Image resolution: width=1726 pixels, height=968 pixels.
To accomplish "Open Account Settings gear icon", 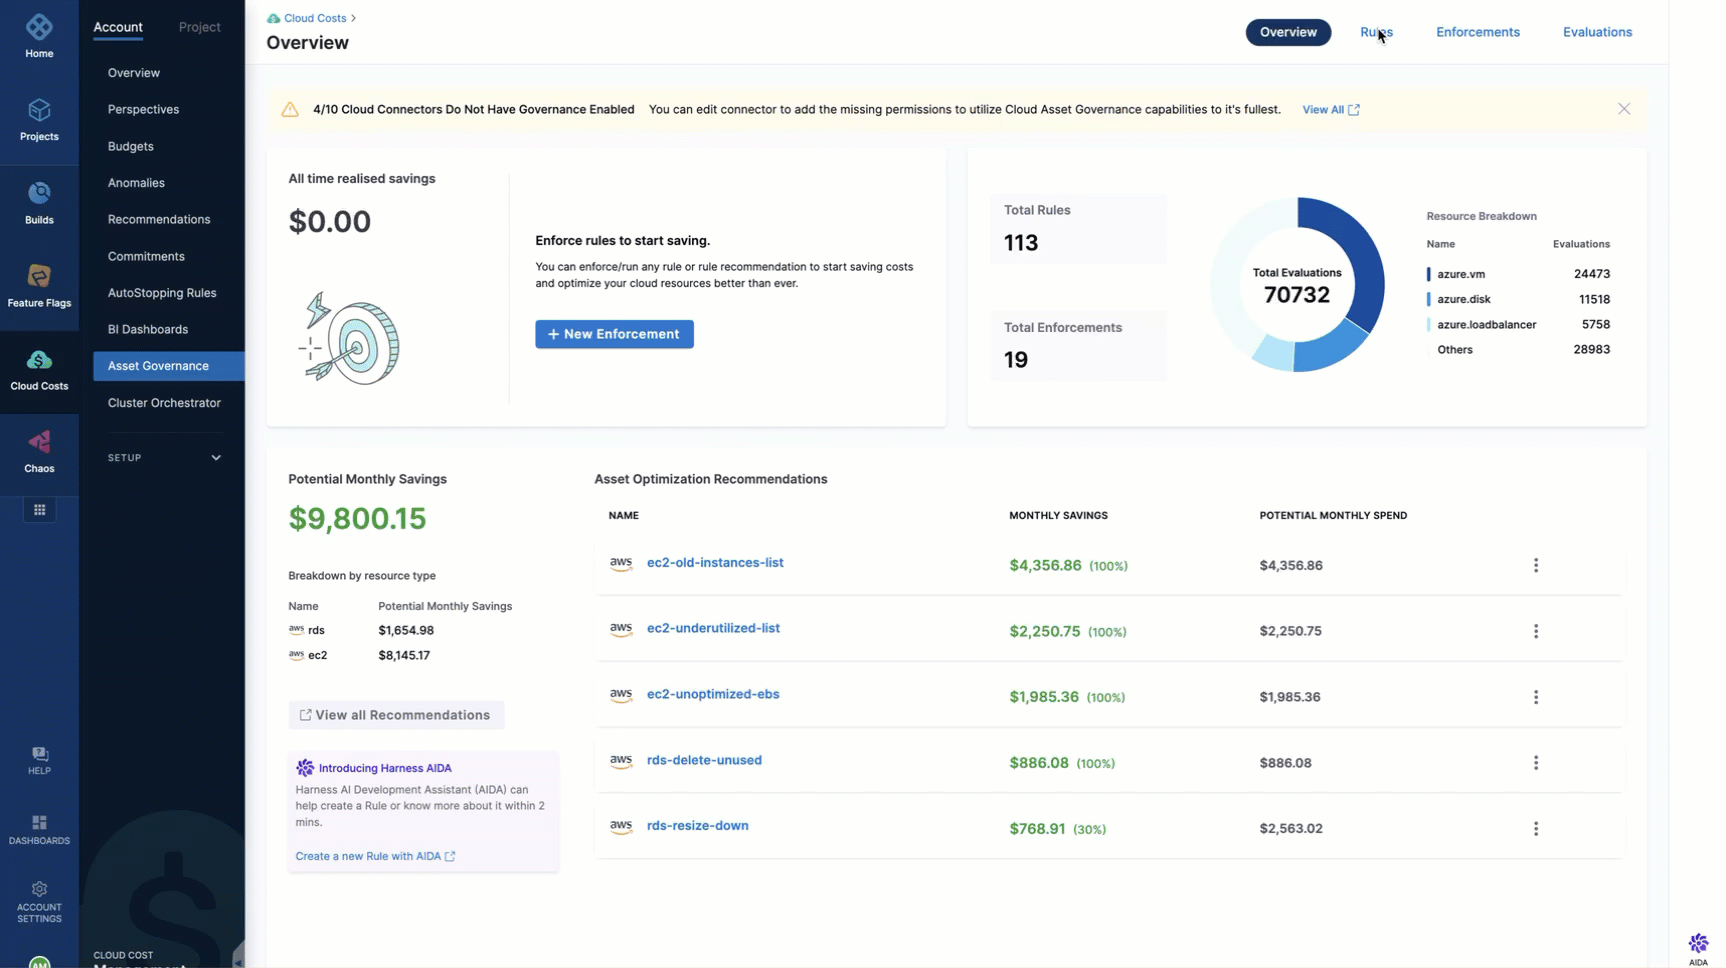I will pyautogui.click(x=39, y=890).
